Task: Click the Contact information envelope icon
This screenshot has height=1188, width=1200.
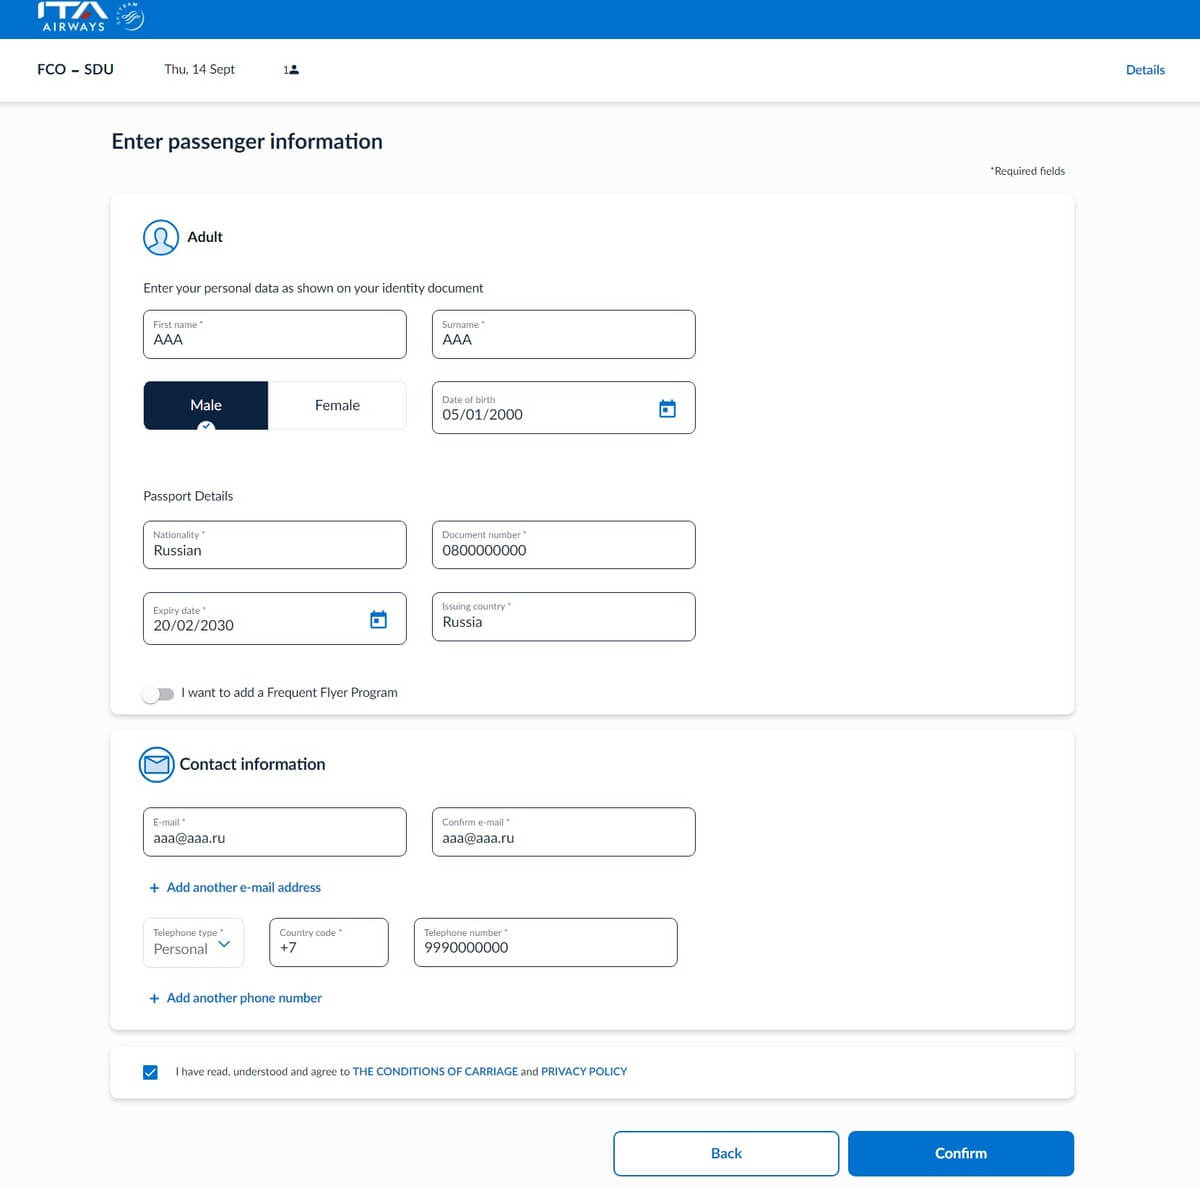Action: tap(157, 764)
